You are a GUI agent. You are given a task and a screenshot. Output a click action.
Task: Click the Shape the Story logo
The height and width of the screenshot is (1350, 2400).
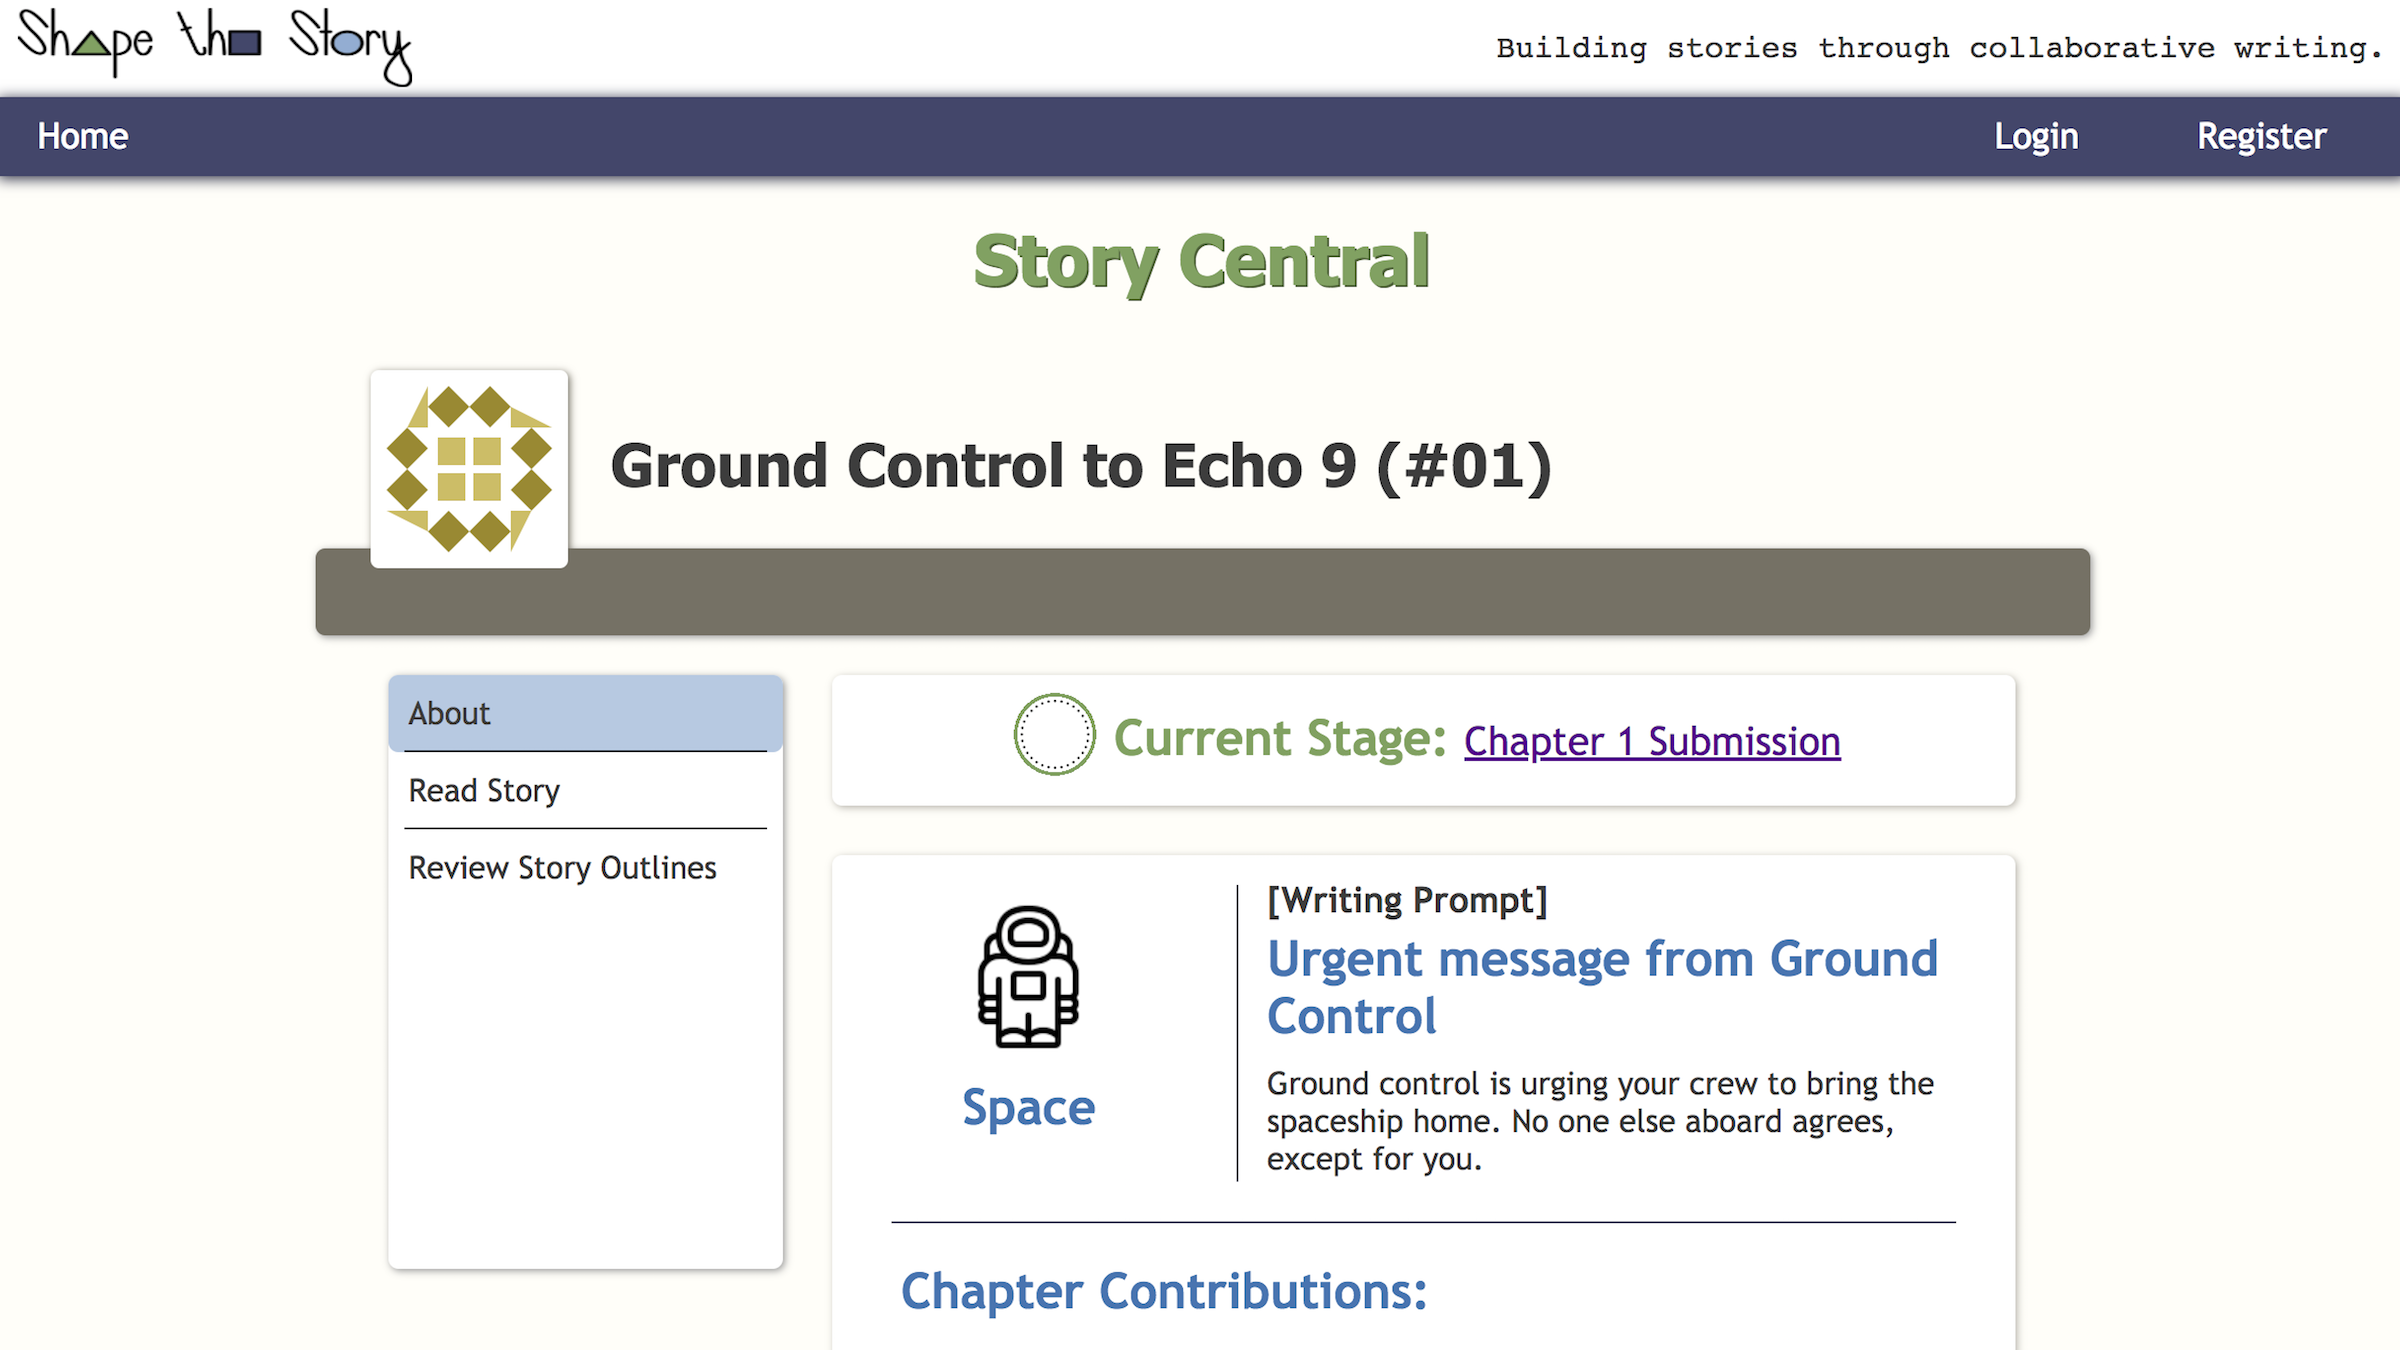(x=215, y=45)
